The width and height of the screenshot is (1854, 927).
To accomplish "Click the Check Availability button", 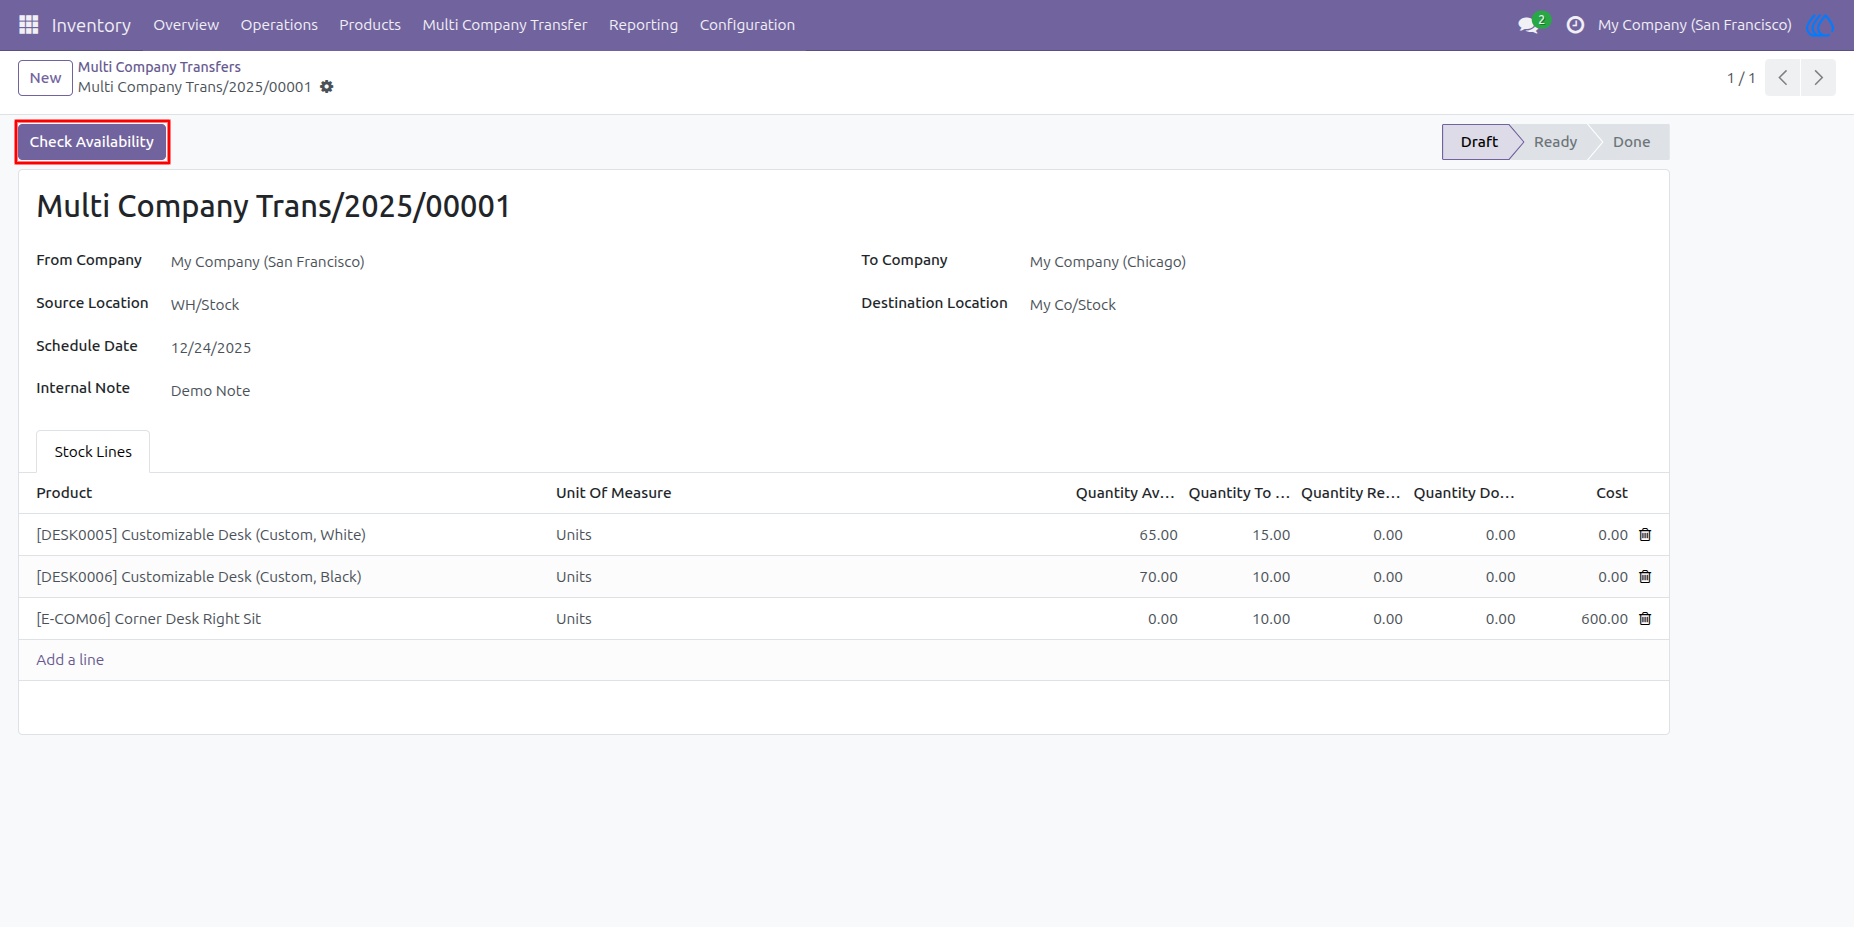I will [x=92, y=142].
